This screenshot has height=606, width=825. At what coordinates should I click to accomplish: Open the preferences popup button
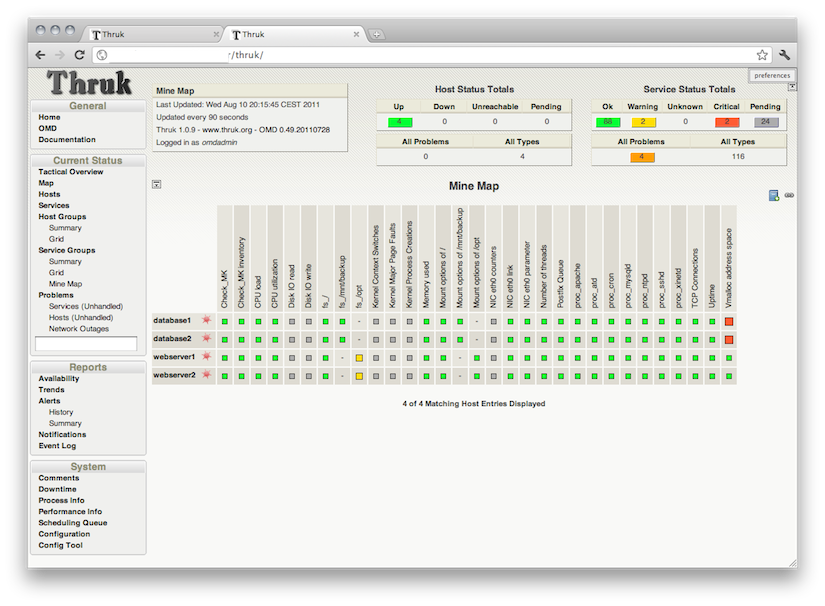[772, 75]
